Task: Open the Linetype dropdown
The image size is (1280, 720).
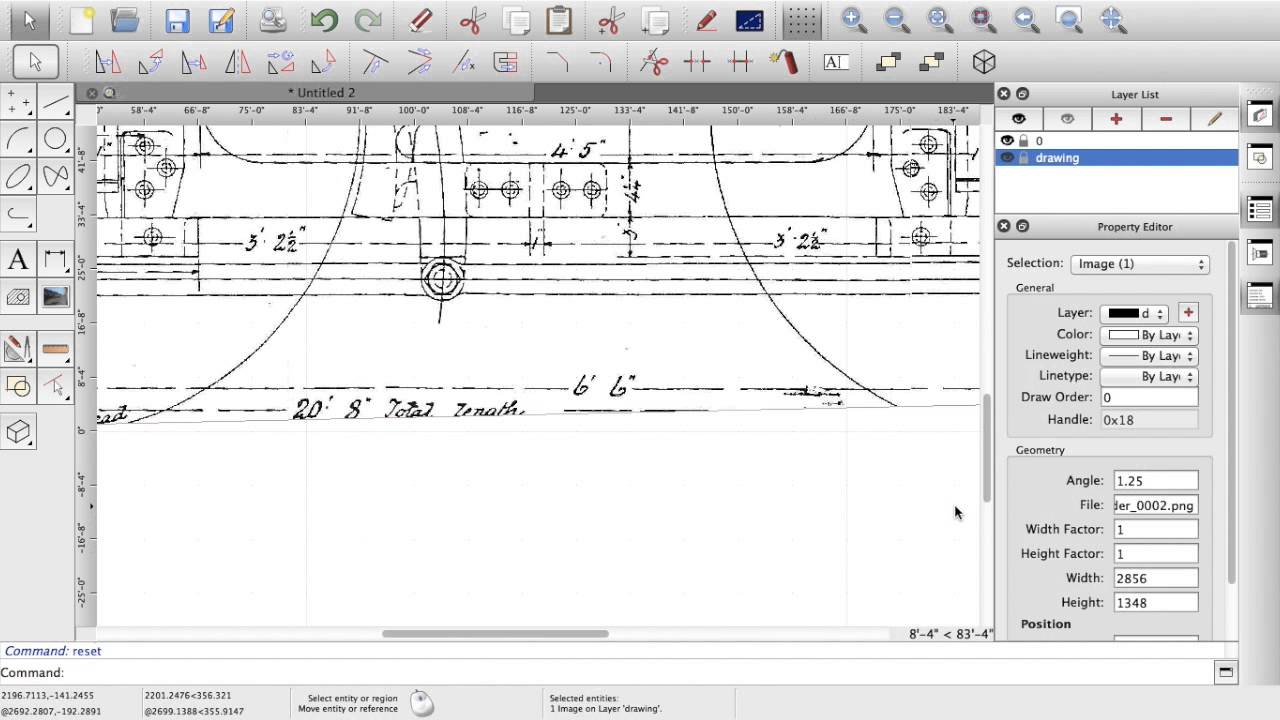Action: tap(1148, 376)
